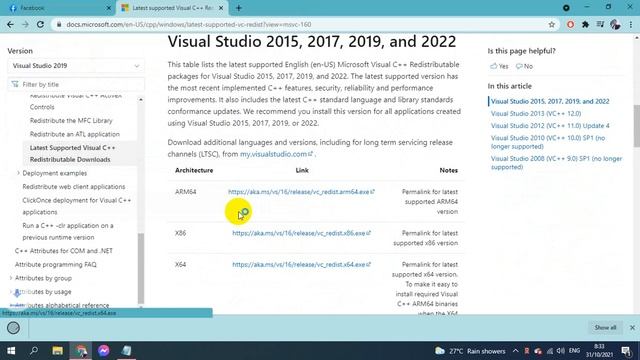This screenshot has height=360, width=640.
Task: Download the vc_redist.x64.exe link
Action: [301, 264]
